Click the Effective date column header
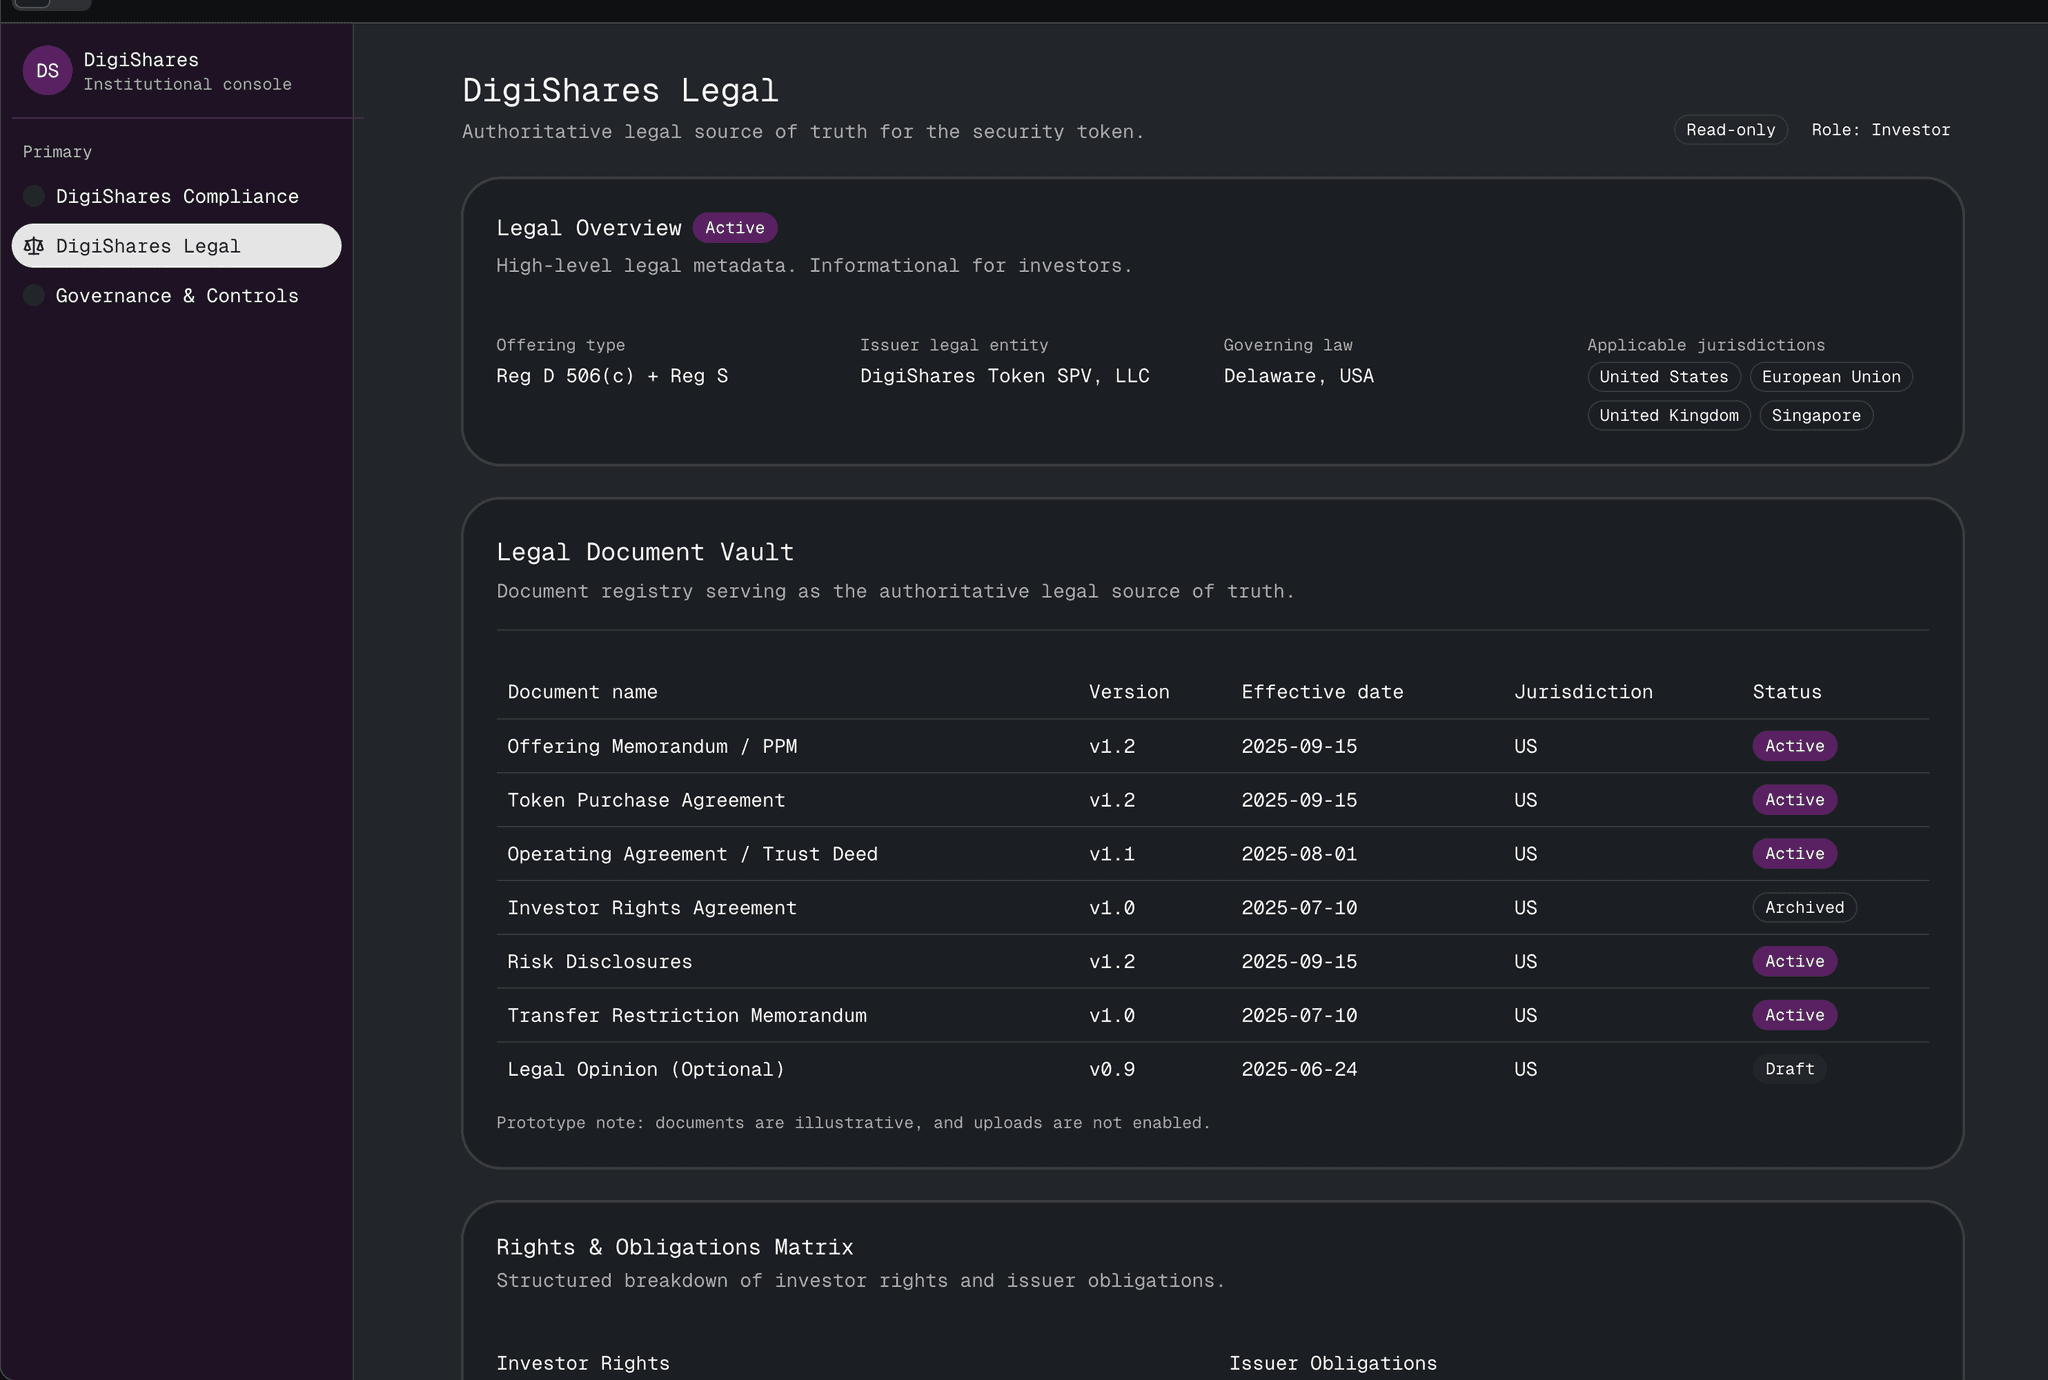This screenshot has height=1380, width=2048. click(1322, 692)
